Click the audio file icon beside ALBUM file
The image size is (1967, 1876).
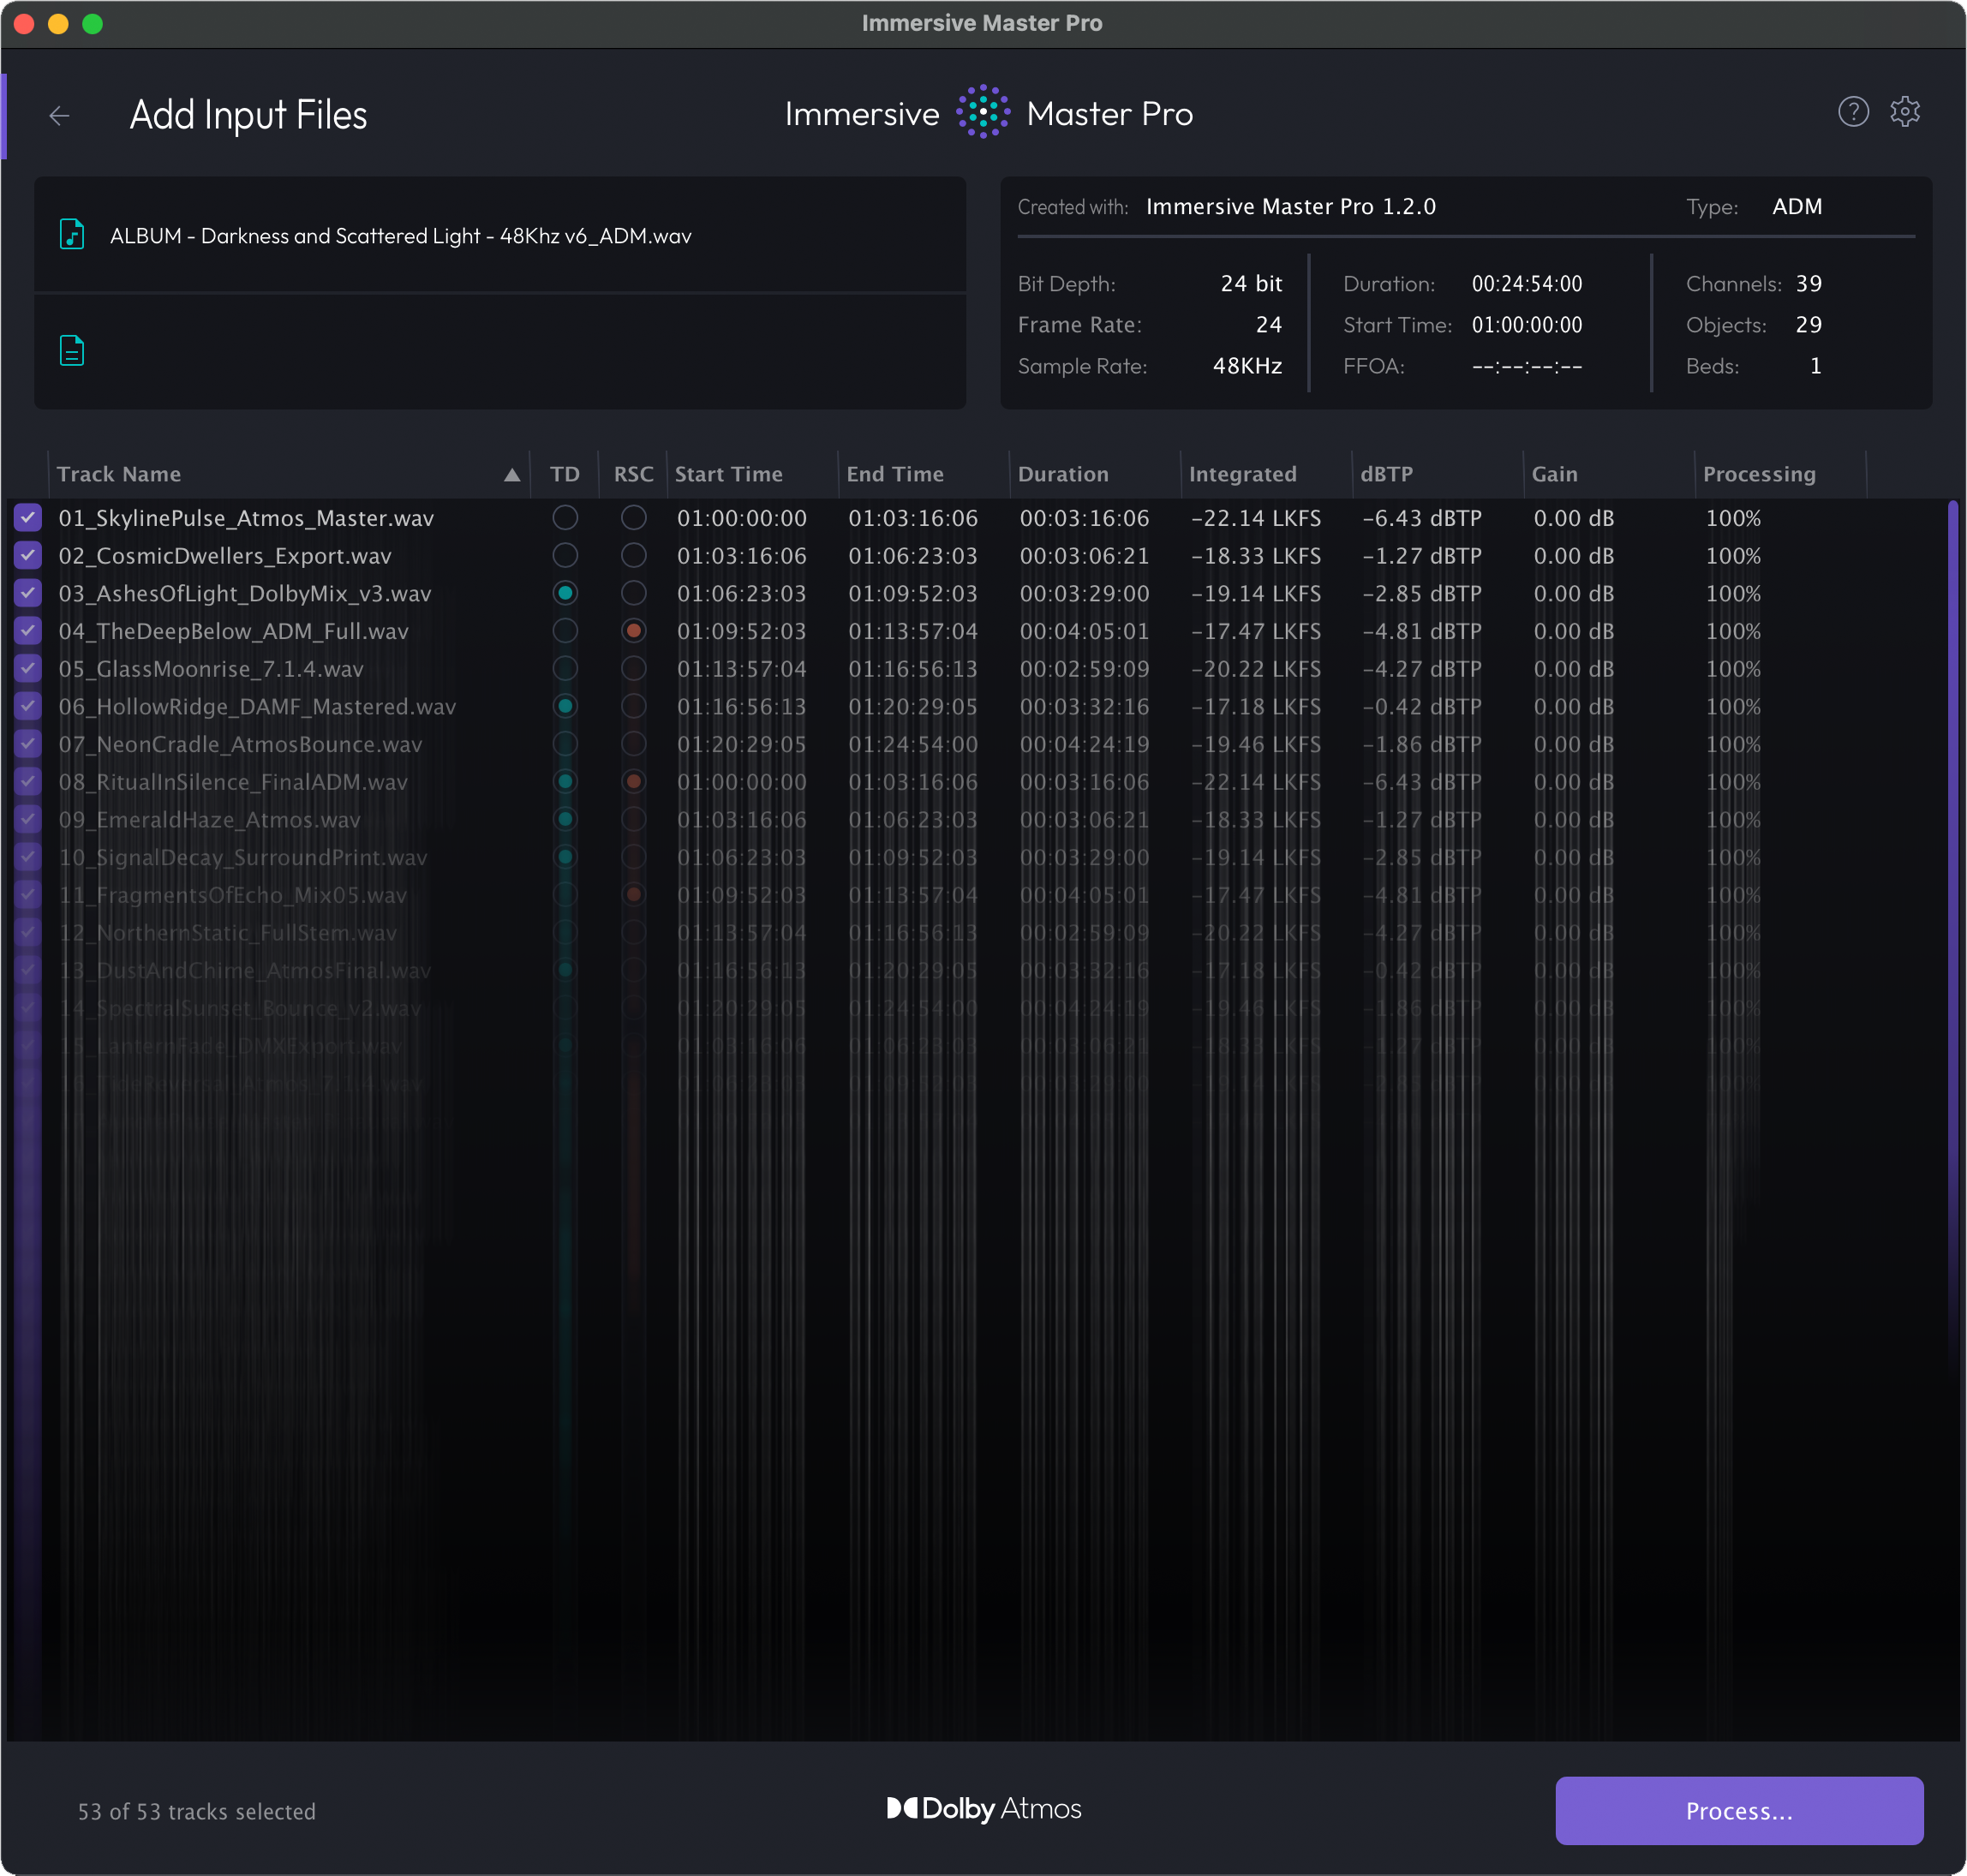pyautogui.click(x=72, y=235)
